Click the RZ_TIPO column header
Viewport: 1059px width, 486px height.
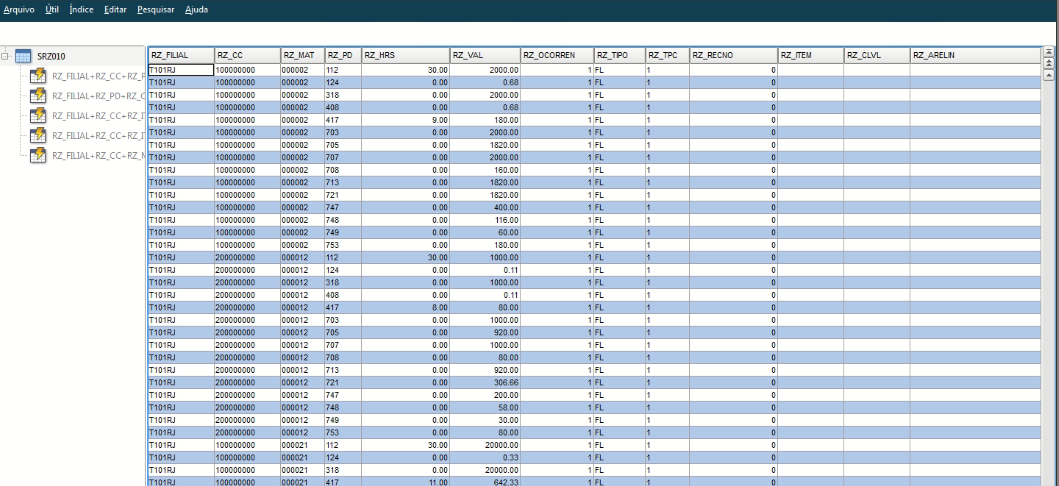619,55
